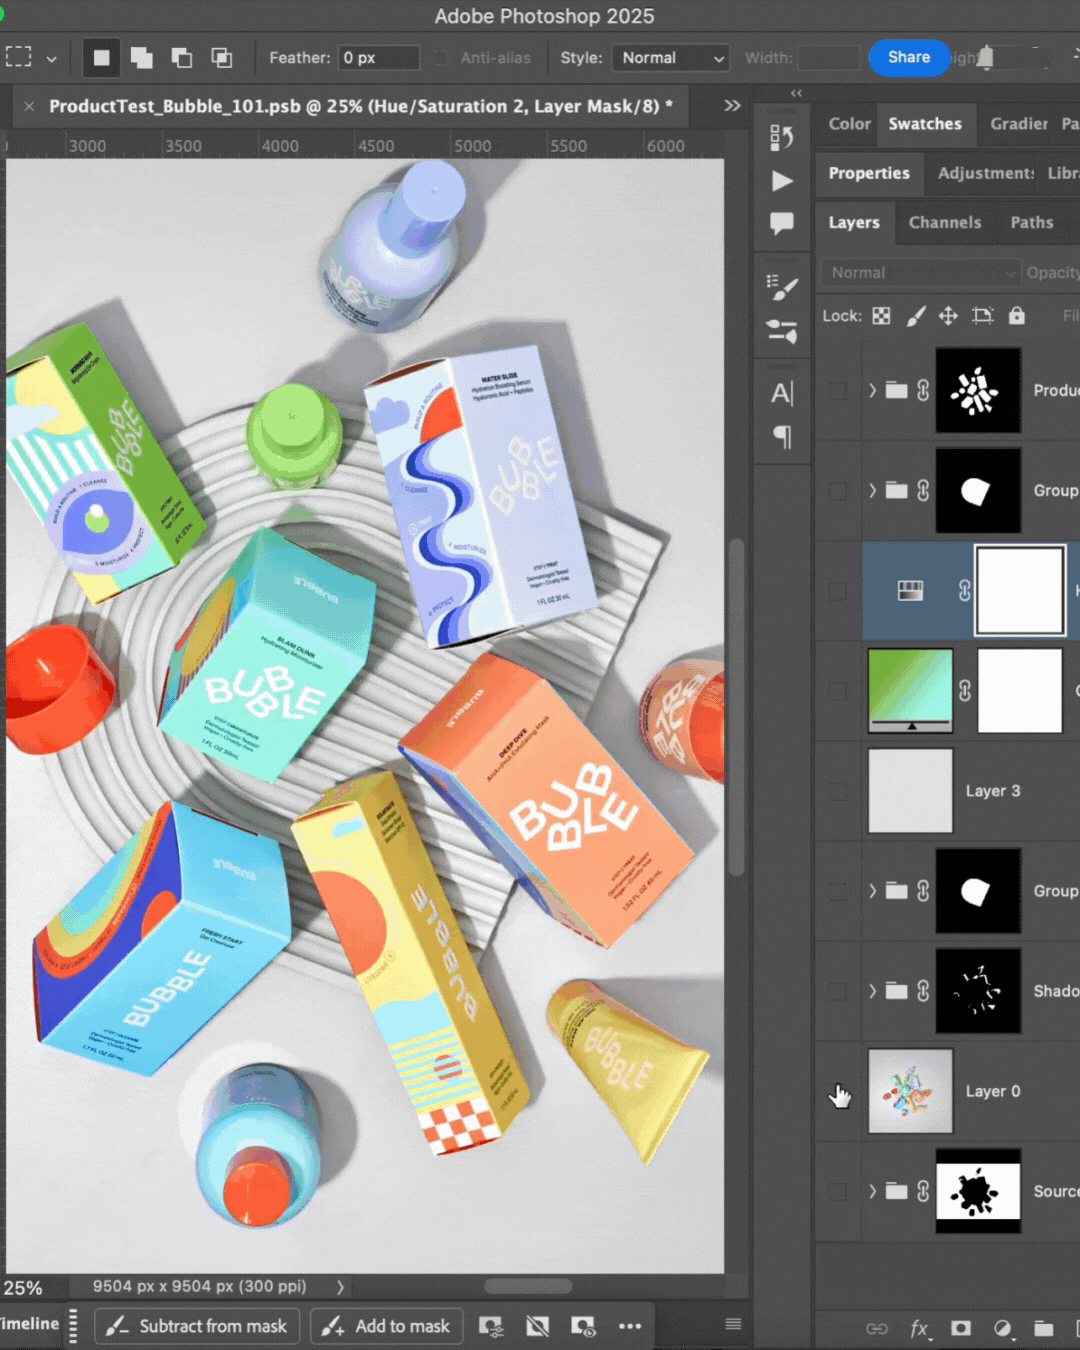Click the prevent artboard auto-nesting lock icon
Screen dimensions: 1080x1350
point(983,316)
